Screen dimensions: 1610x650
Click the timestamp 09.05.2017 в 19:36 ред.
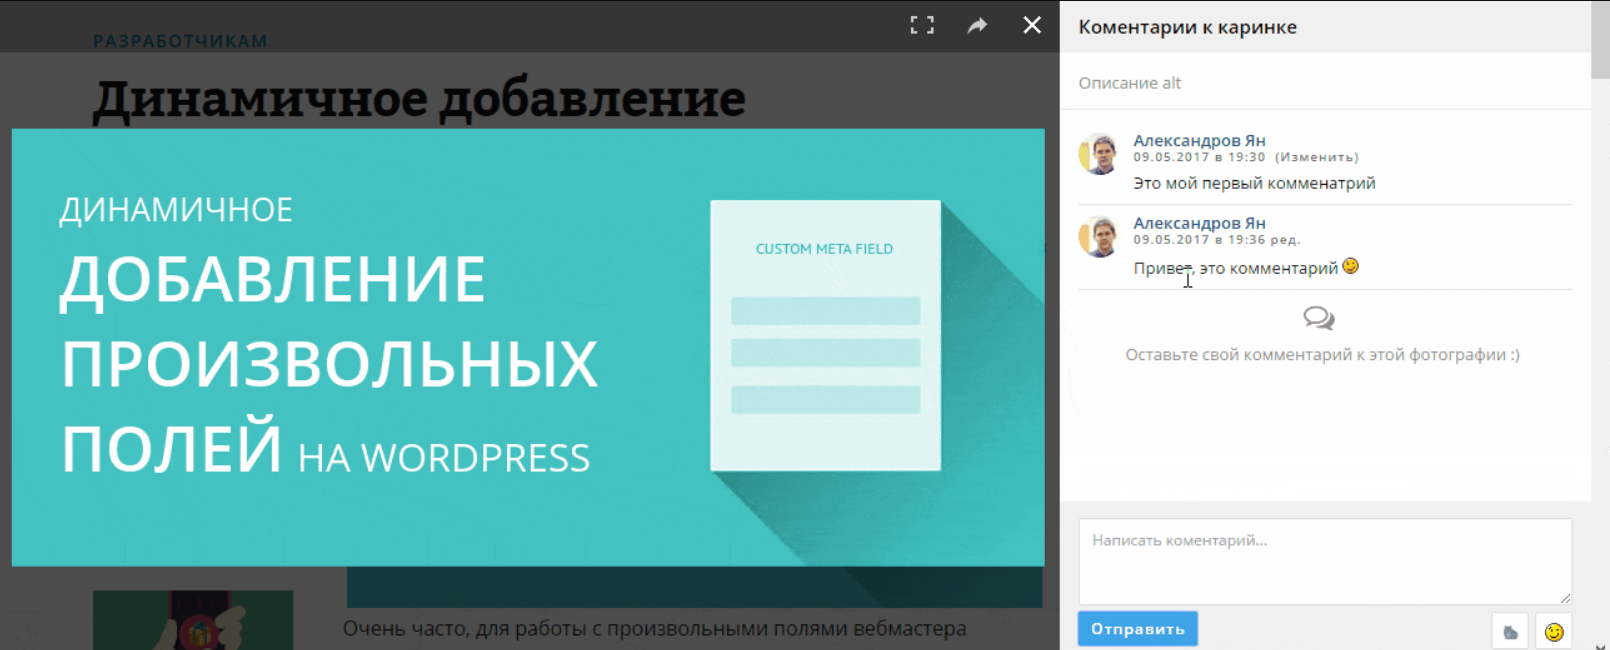(x=1216, y=239)
